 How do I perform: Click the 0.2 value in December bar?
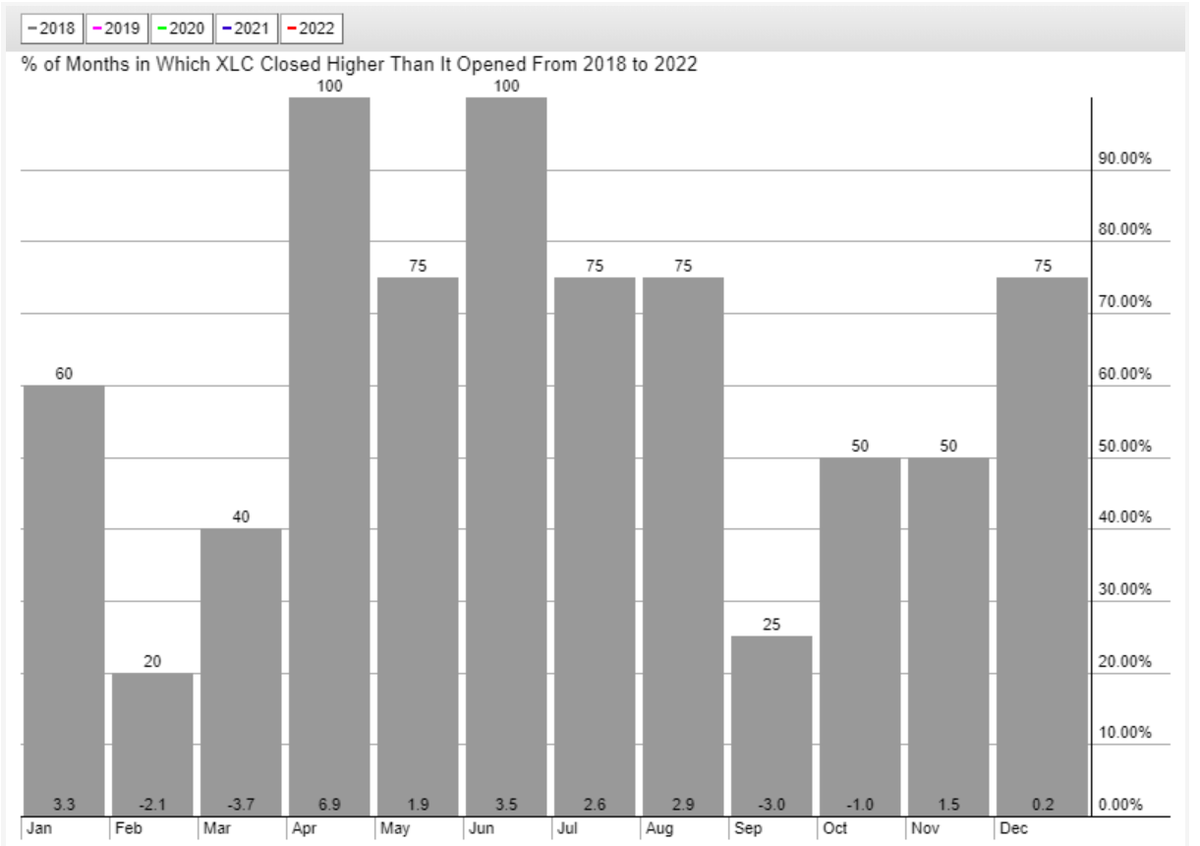click(x=1042, y=805)
